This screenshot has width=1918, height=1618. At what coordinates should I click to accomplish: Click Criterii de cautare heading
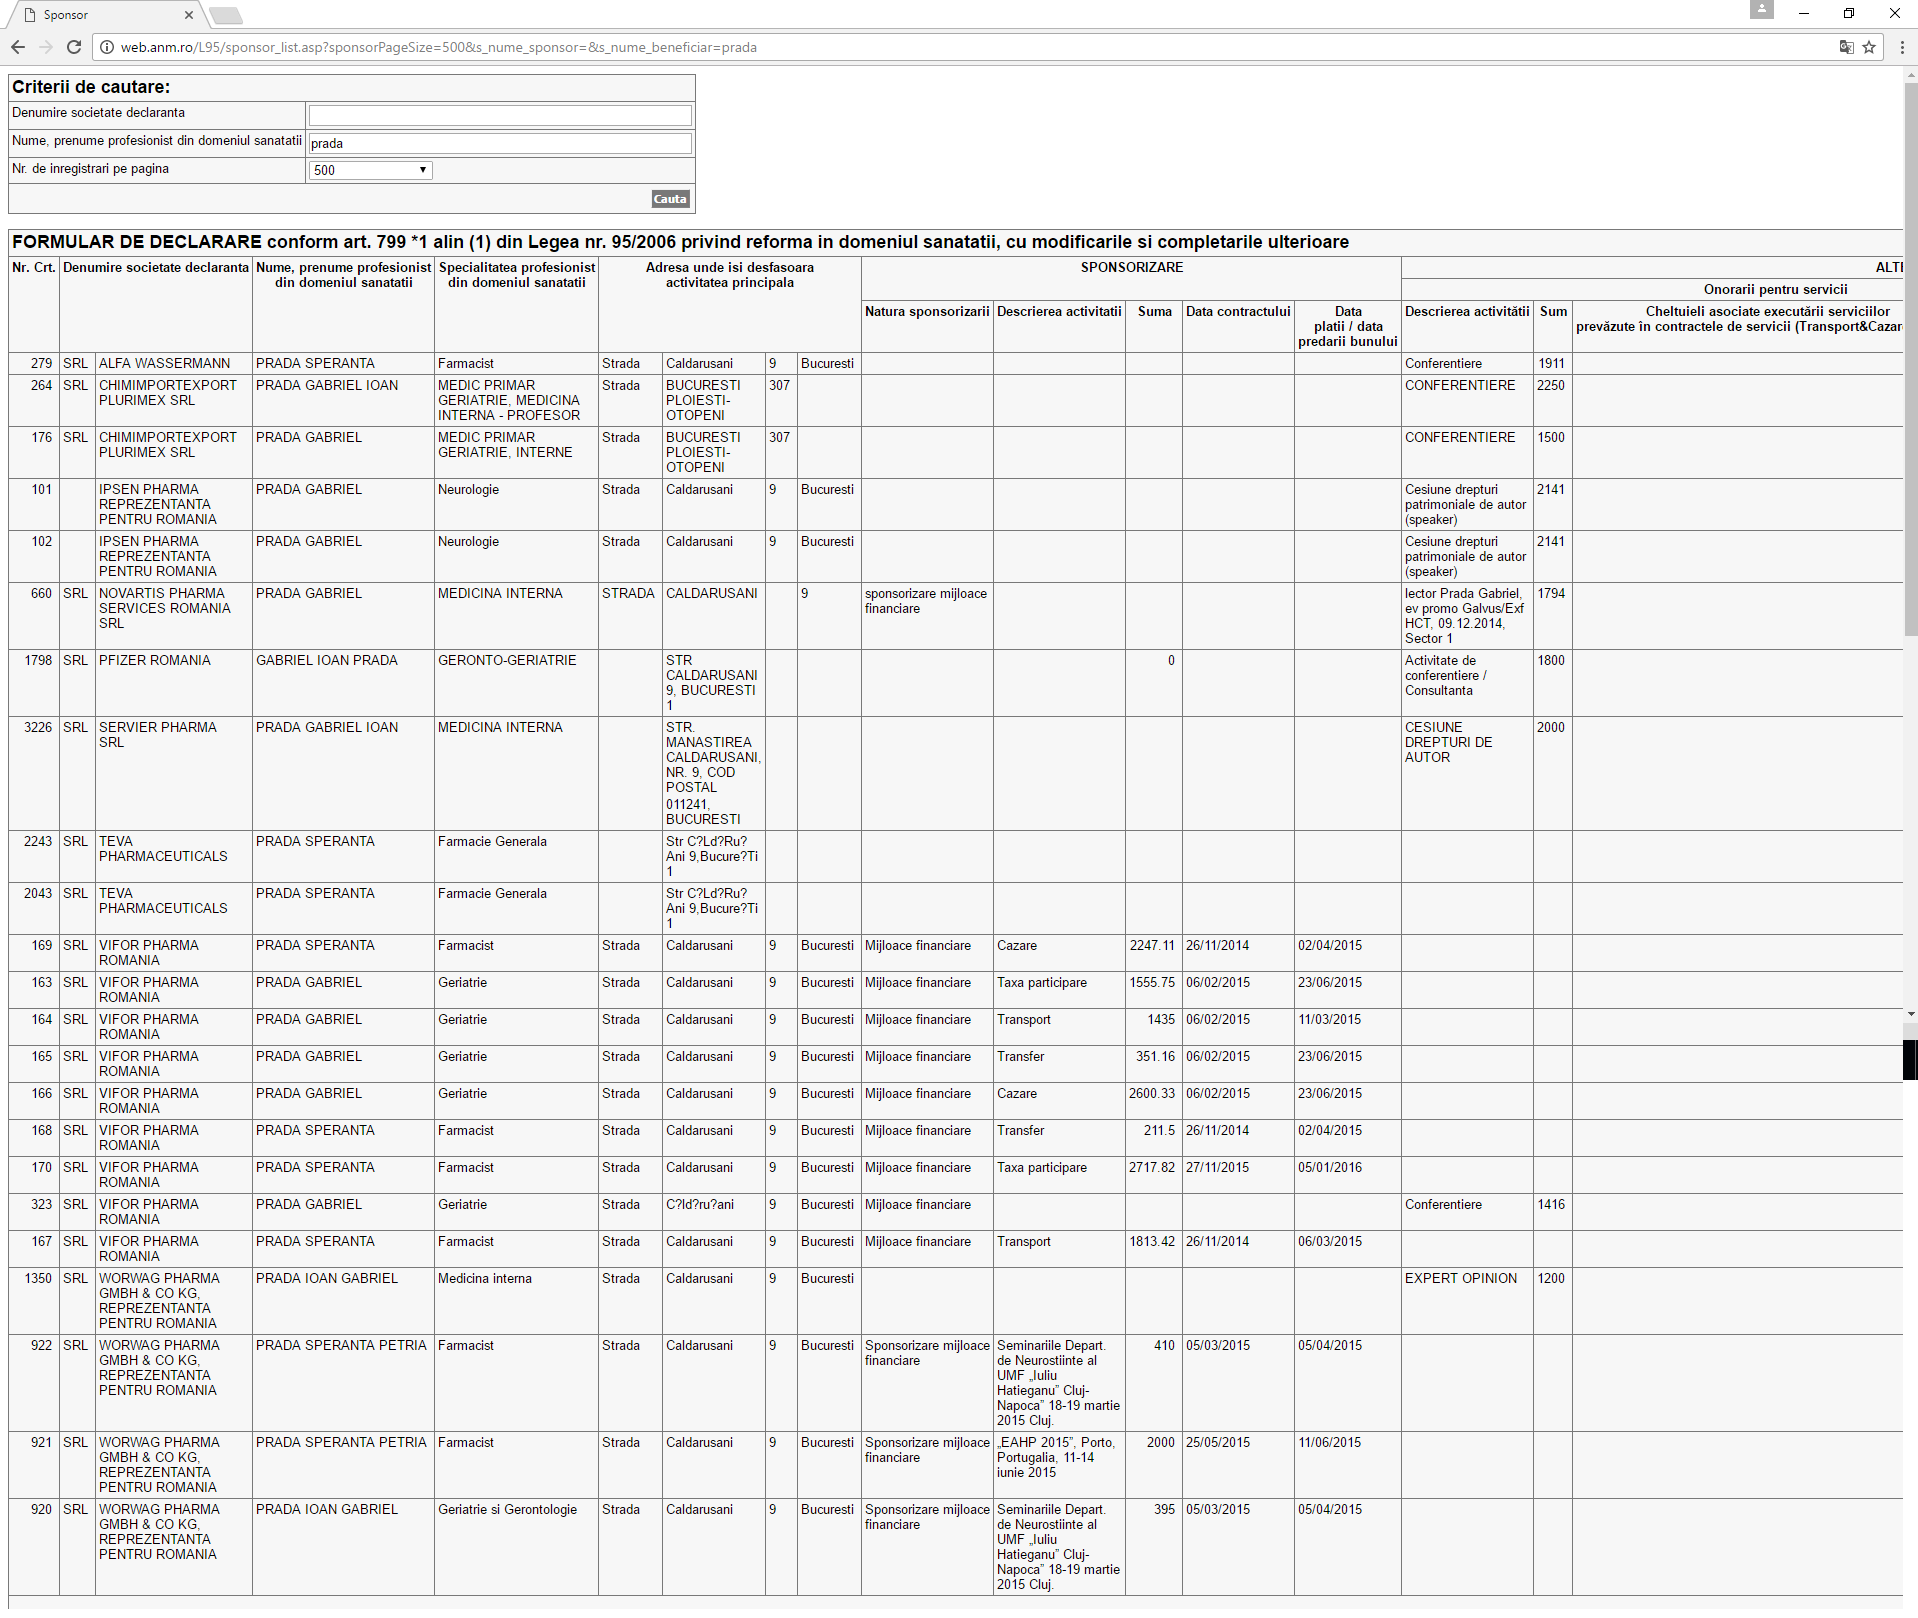91,87
